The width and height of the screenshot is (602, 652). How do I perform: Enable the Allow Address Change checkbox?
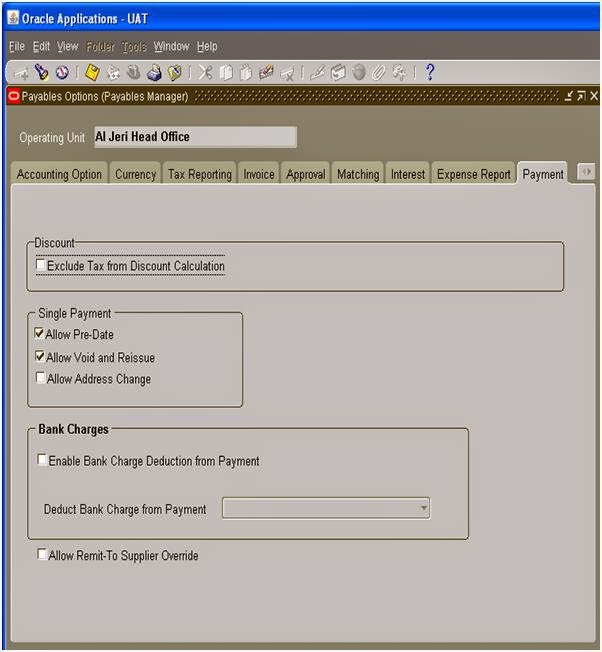coord(41,378)
